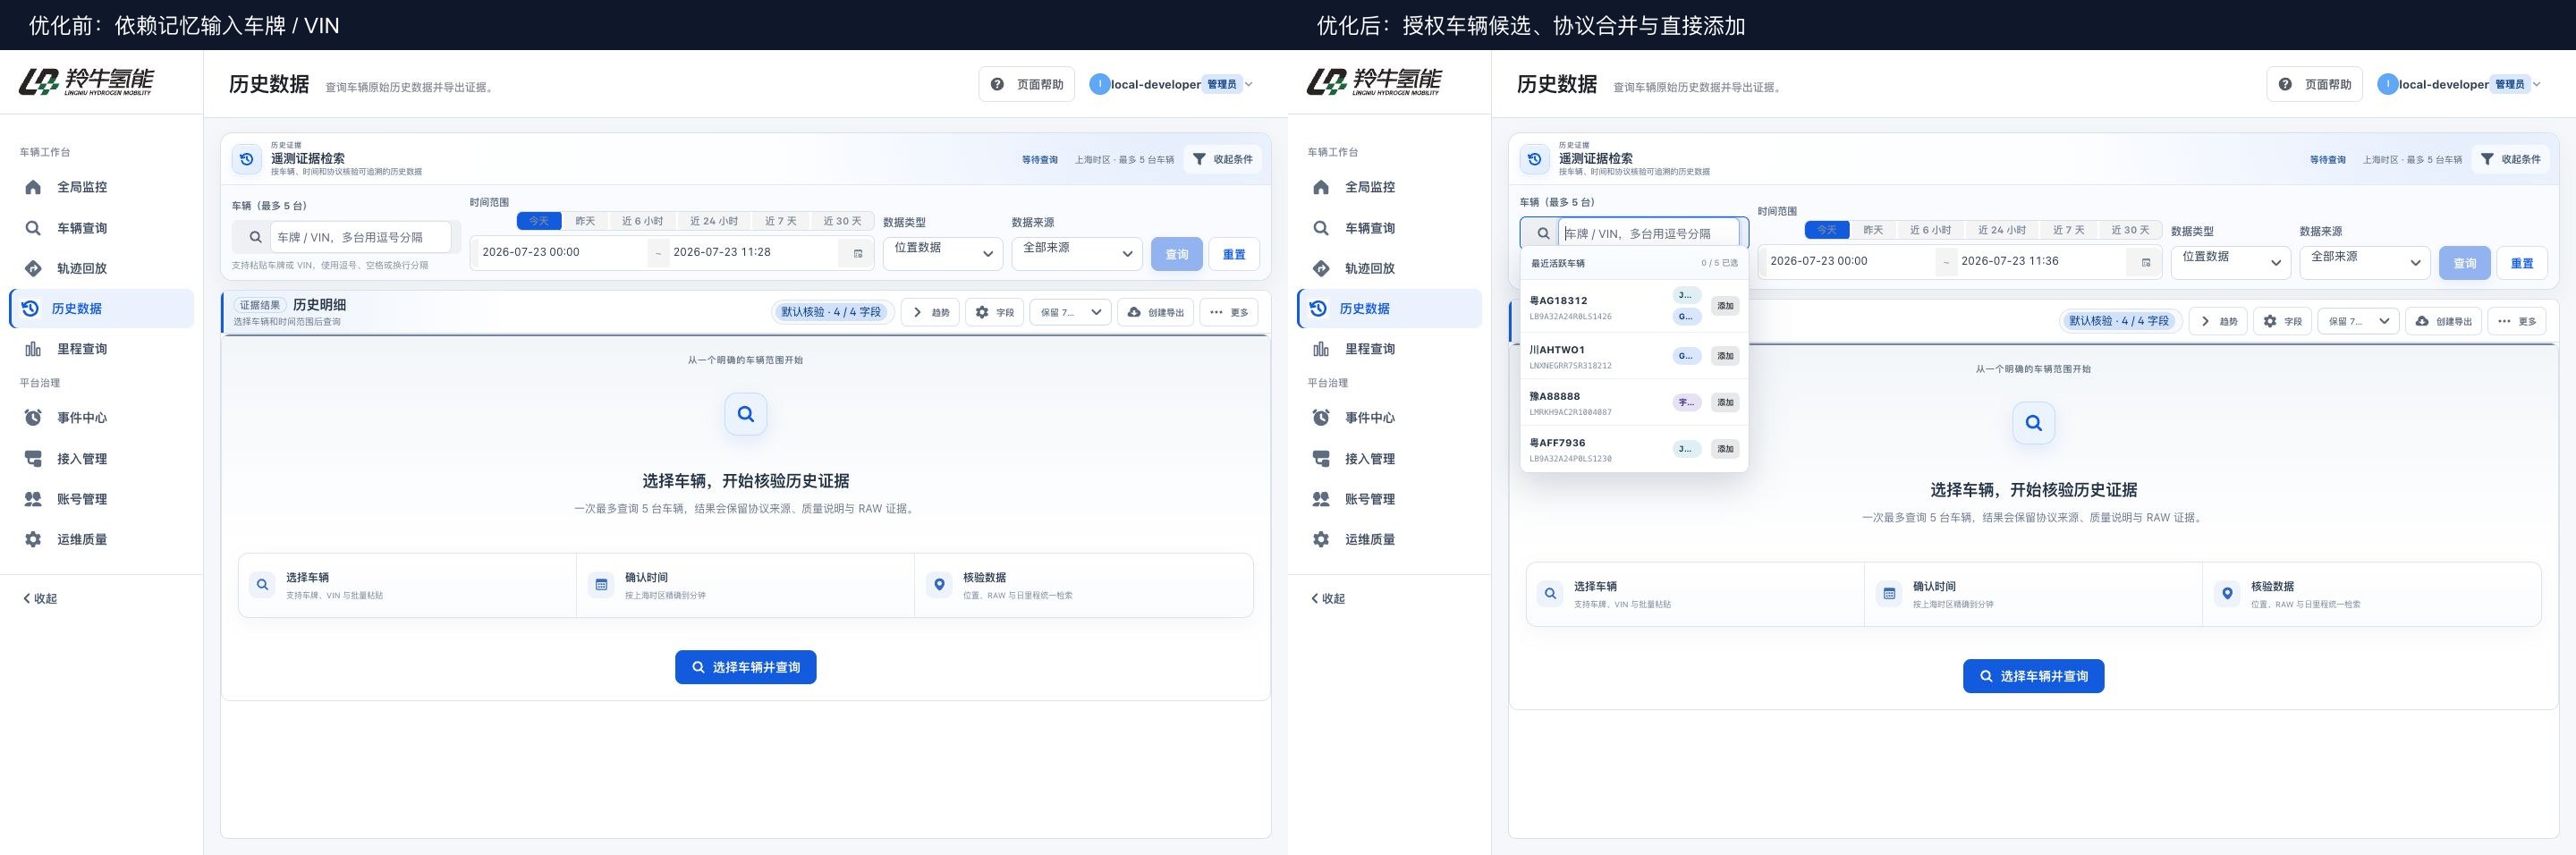Click the calendar icon beside 2026-07-23 11:36
This screenshot has width=2576, height=855.
click(2146, 262)
